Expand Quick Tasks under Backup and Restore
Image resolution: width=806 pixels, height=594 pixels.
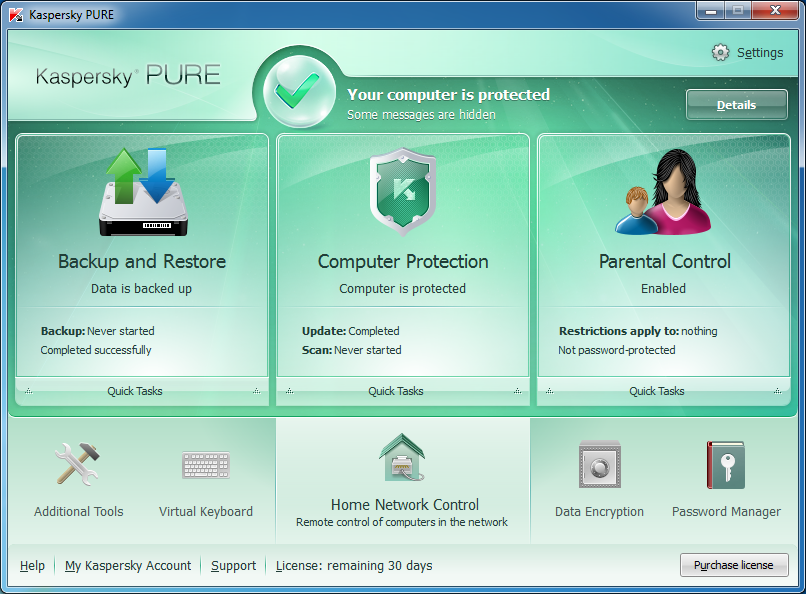[142, 391]
